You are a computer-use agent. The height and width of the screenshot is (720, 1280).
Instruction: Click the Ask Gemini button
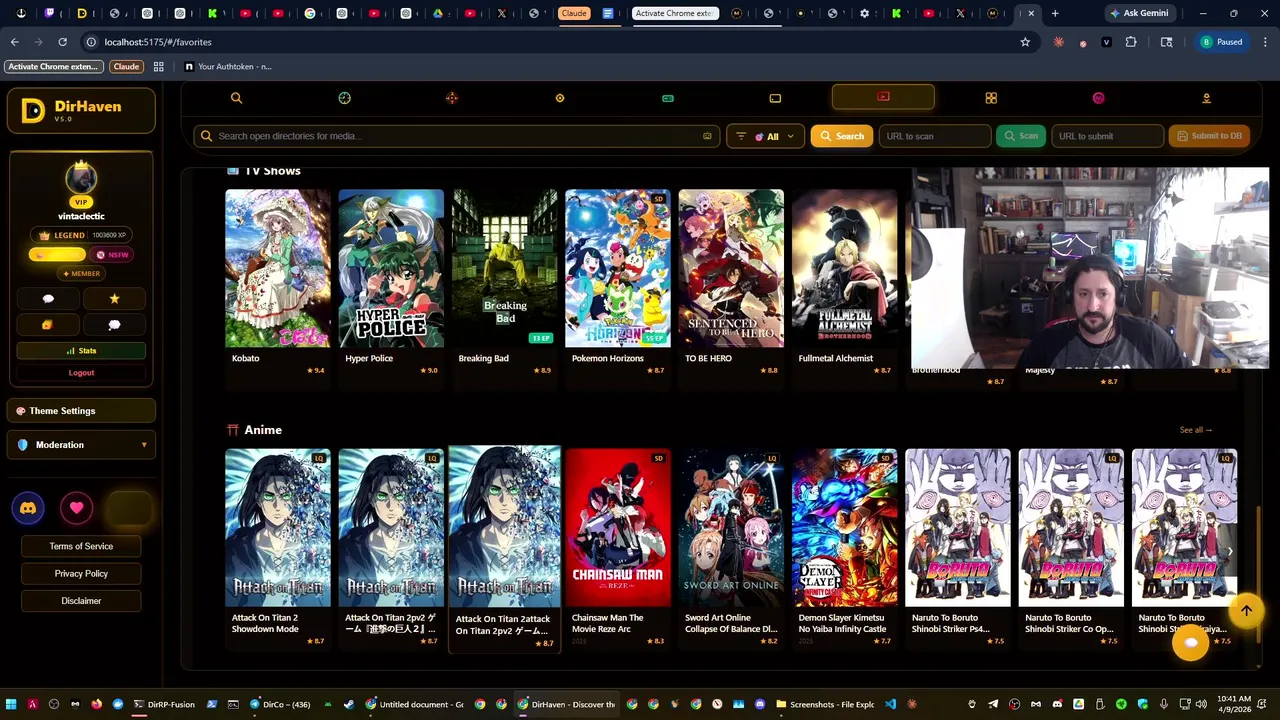pos(1139,13)
